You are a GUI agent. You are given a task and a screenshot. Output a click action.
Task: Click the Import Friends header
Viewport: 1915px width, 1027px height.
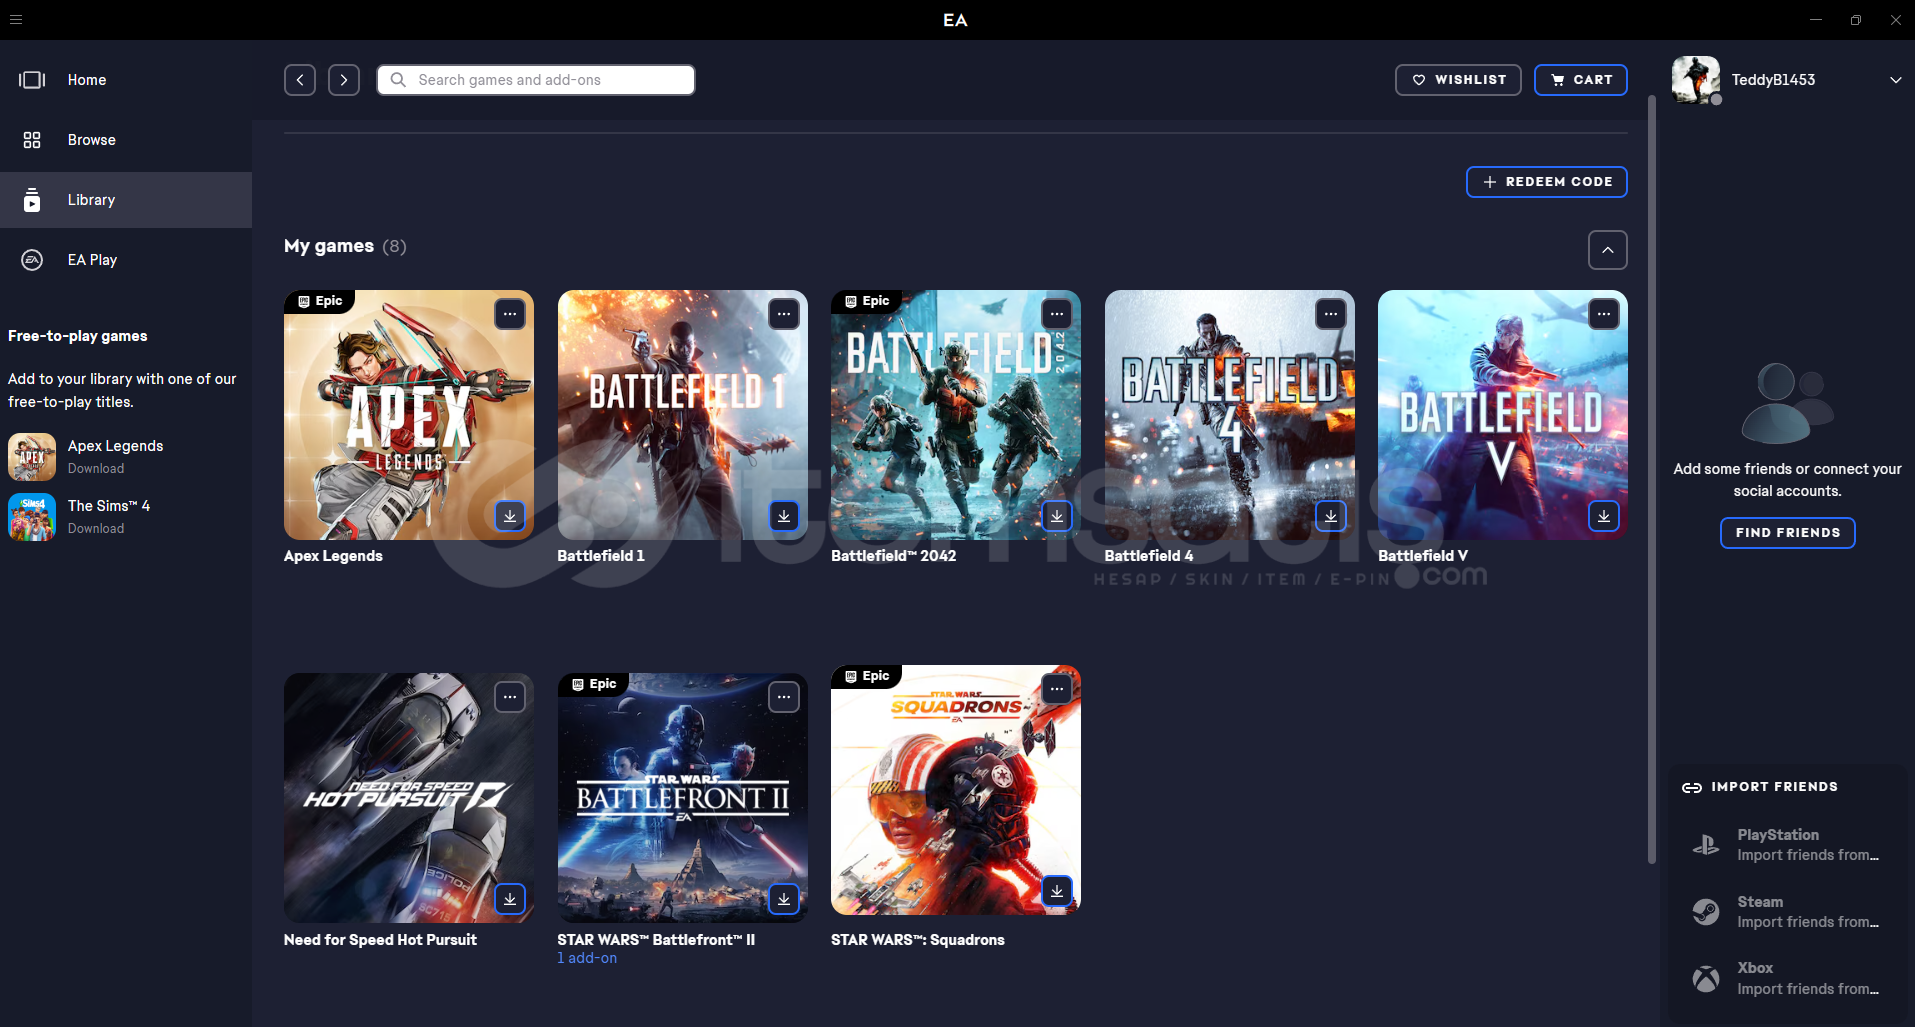(x=1760, y=787)
